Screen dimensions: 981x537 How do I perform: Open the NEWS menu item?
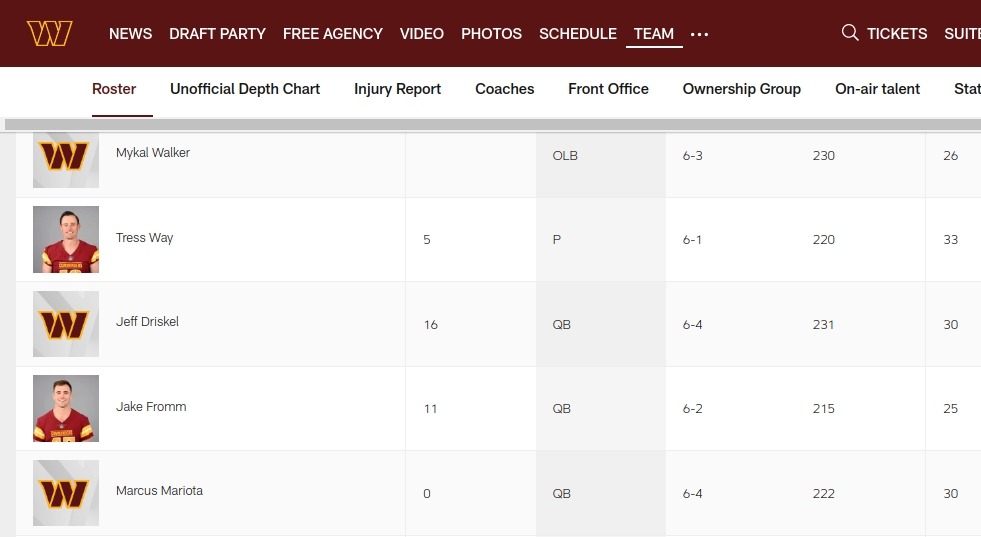click(x=130, y=34)
